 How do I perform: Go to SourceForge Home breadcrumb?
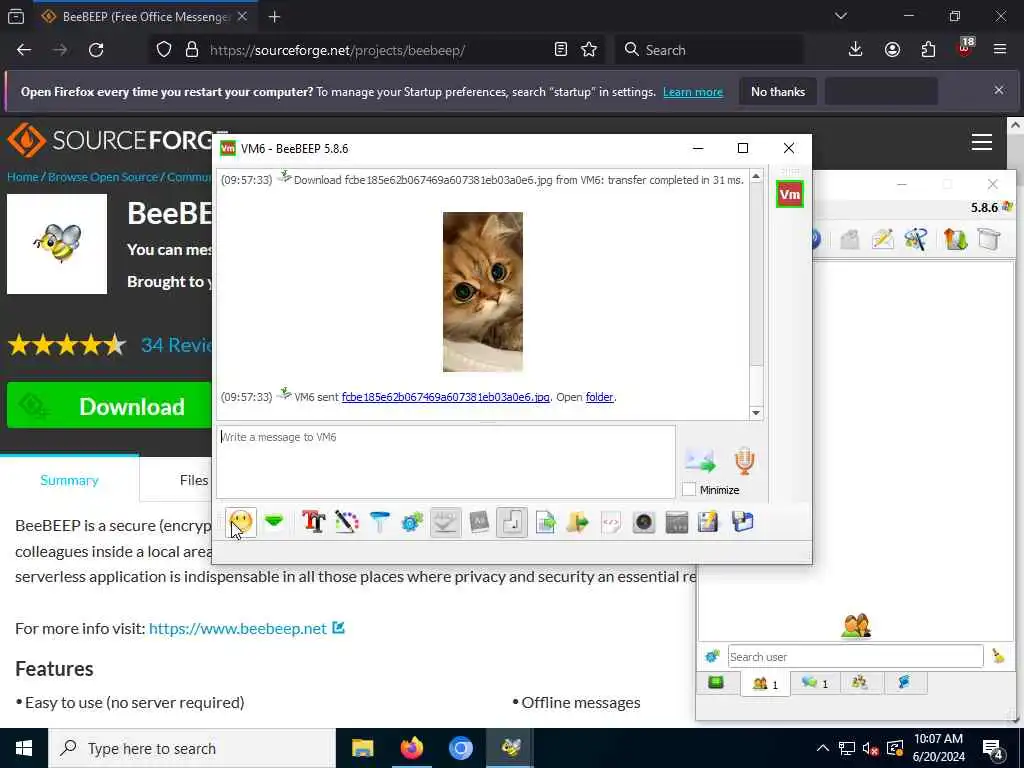point(22,177)
